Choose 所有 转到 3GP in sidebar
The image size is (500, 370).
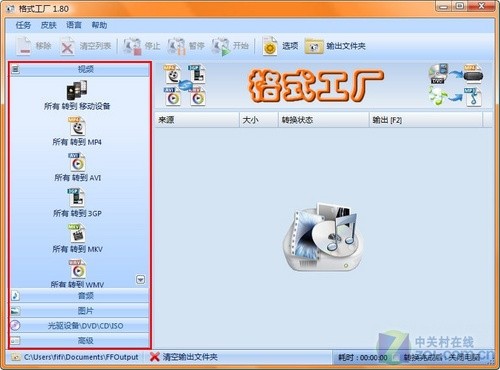[77, 203]
